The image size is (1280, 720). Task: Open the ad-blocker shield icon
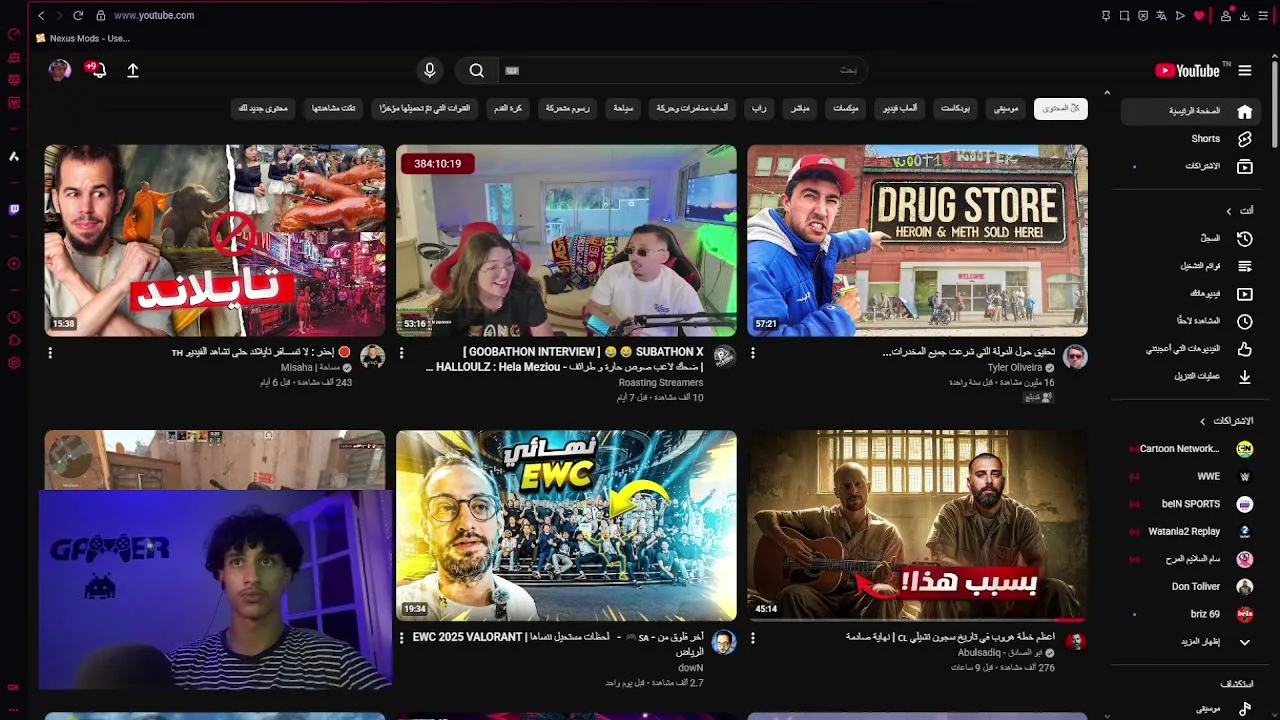pyautogui.click(x=1143, y=15)
